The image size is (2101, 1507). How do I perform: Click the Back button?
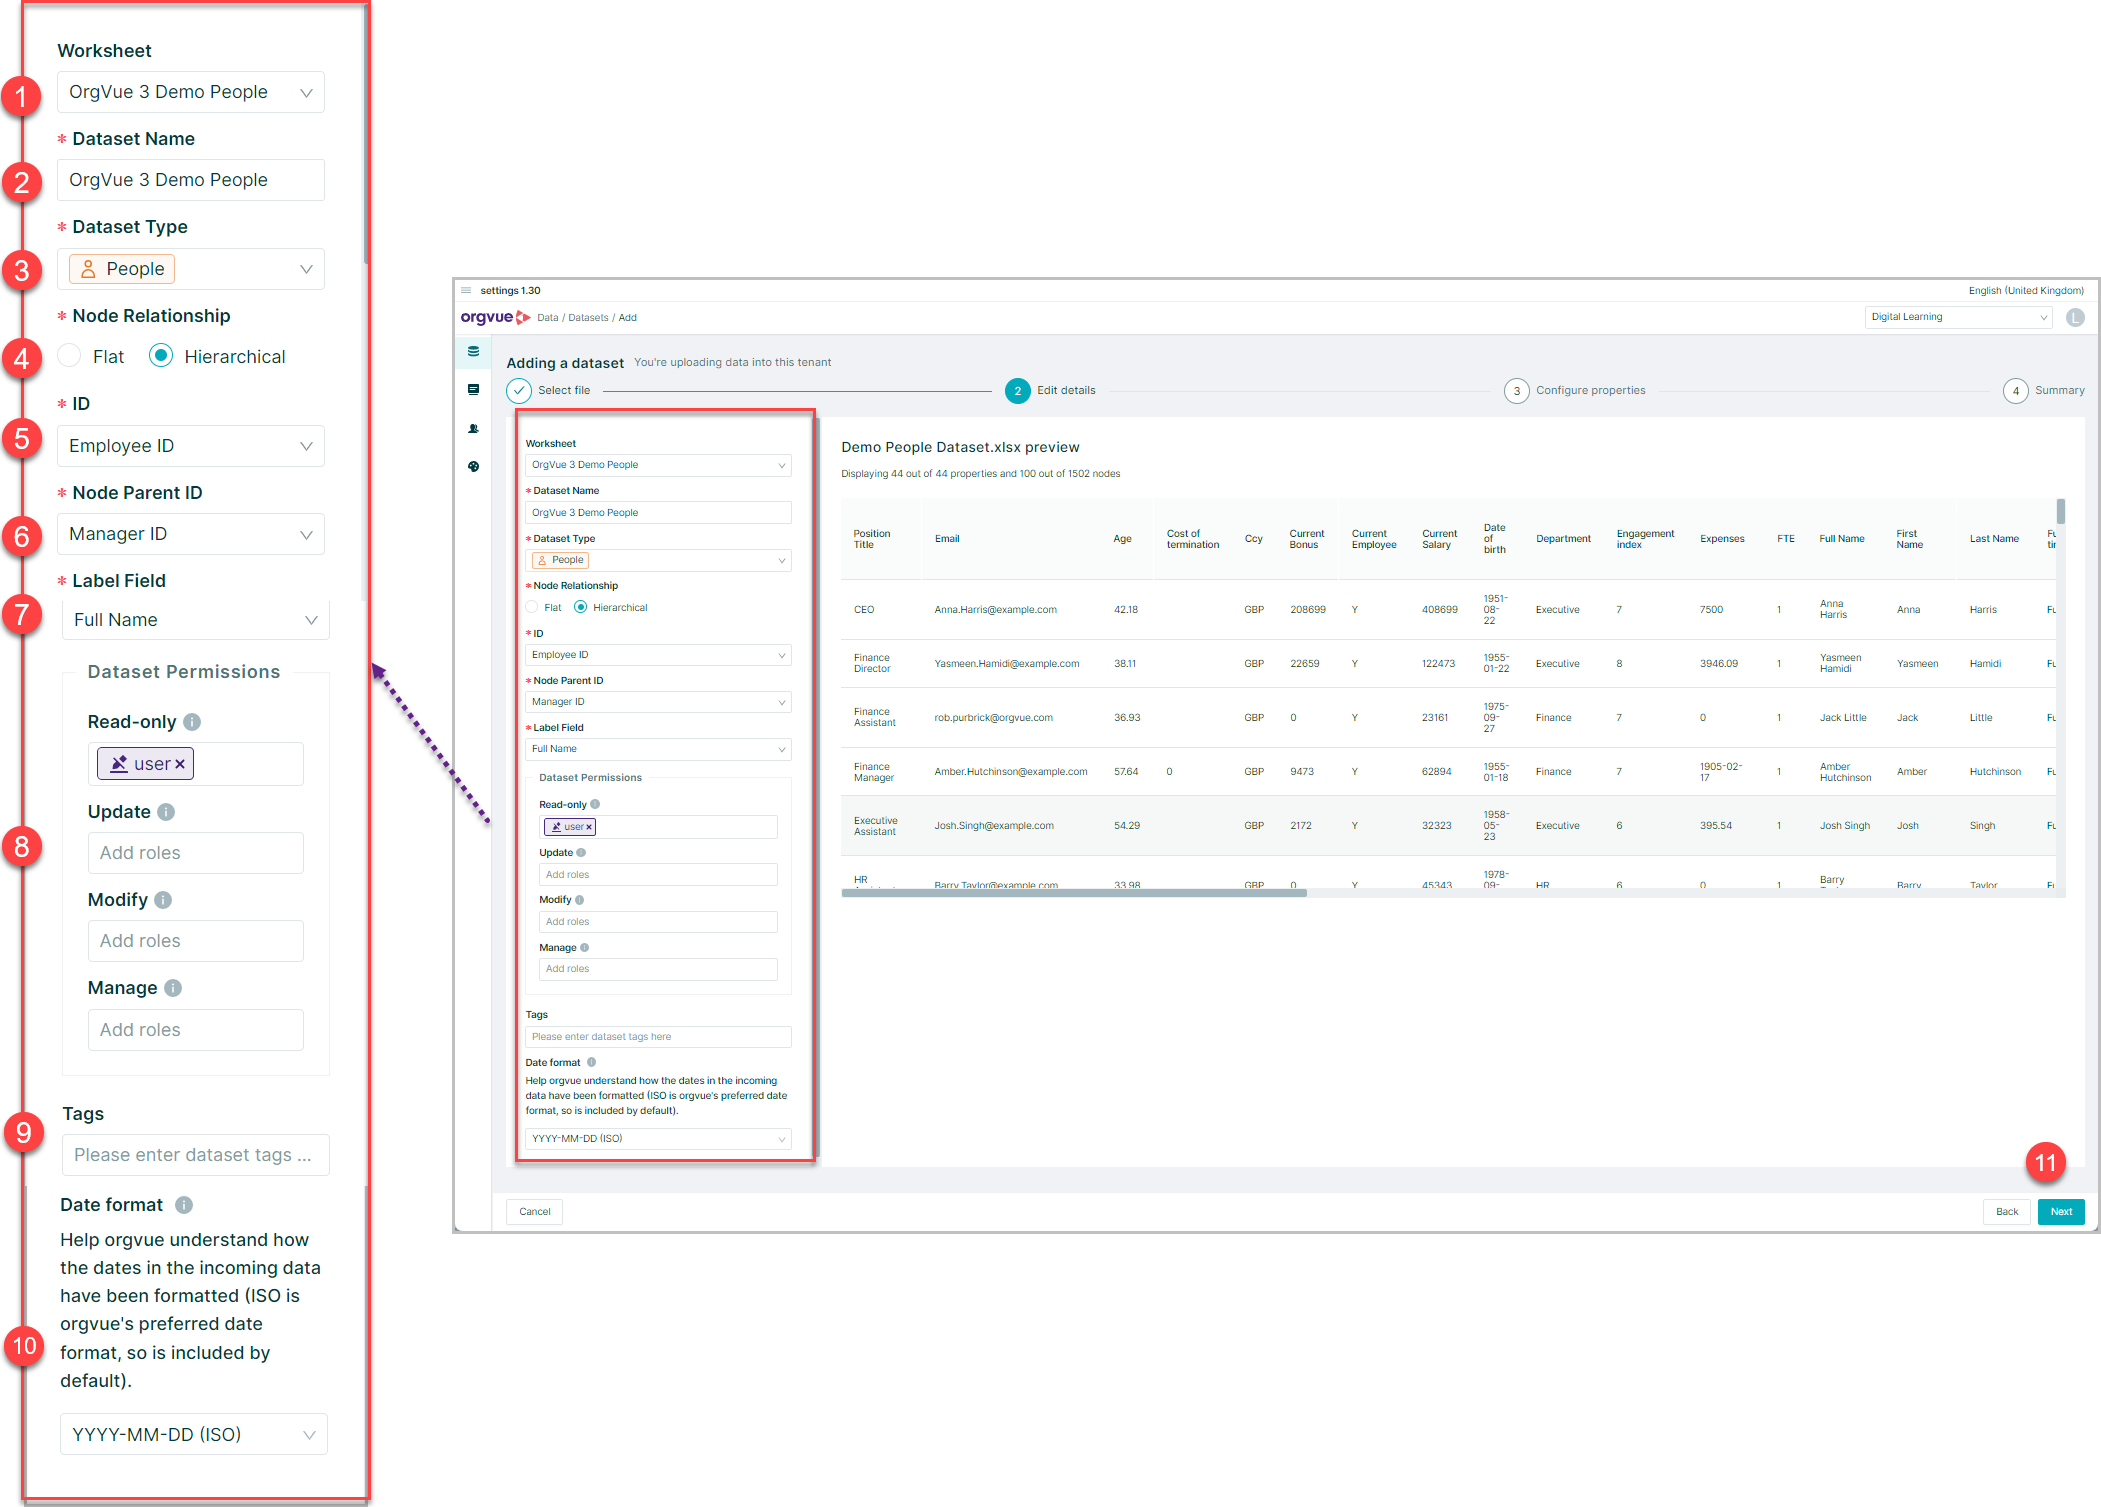click(2007, 1211)
